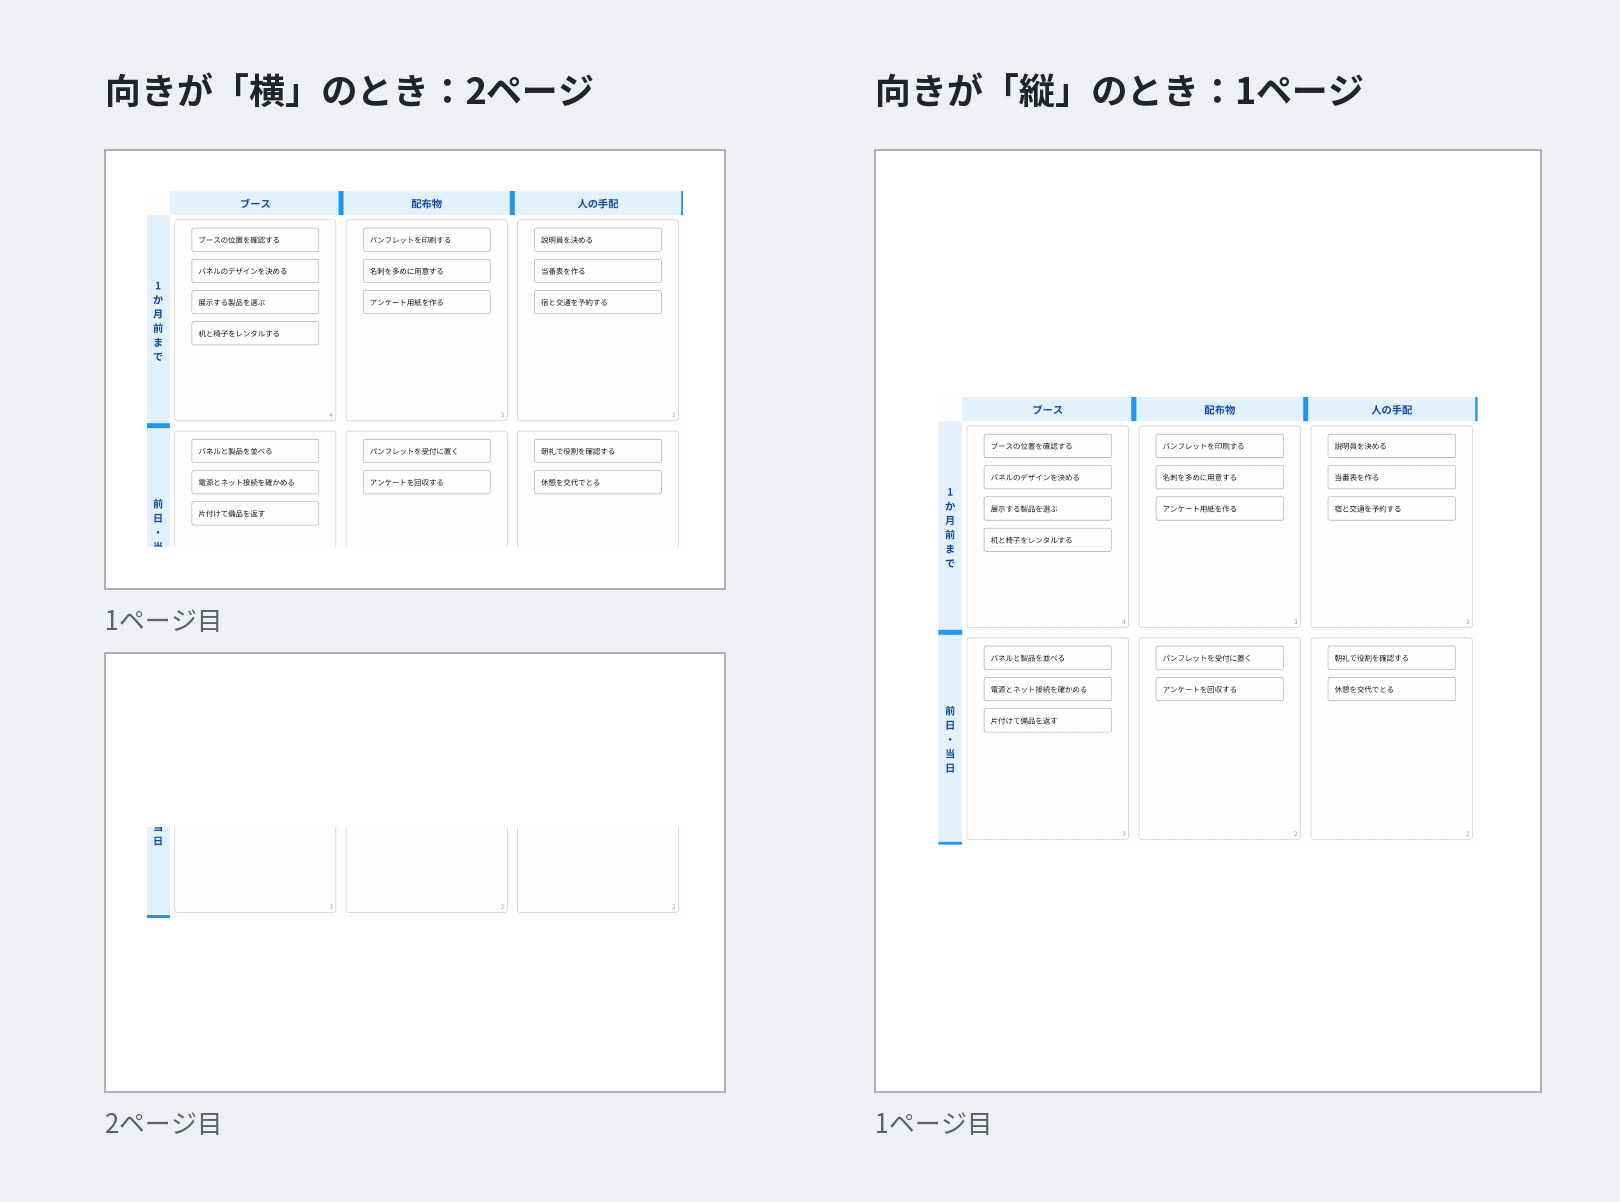Click 電源とネット接続を確かめる card in portrait page

point(1047,689)
